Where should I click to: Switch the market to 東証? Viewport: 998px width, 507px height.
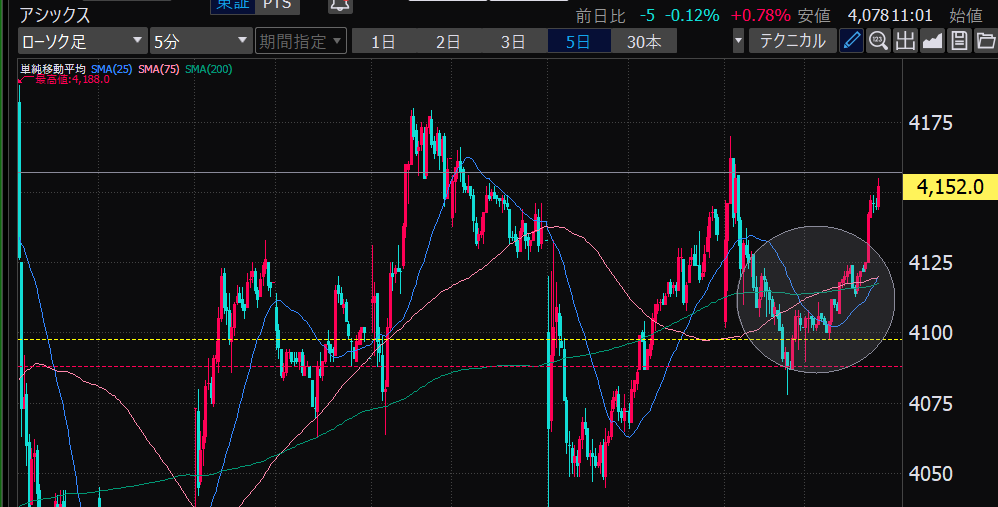coord(231,5)
